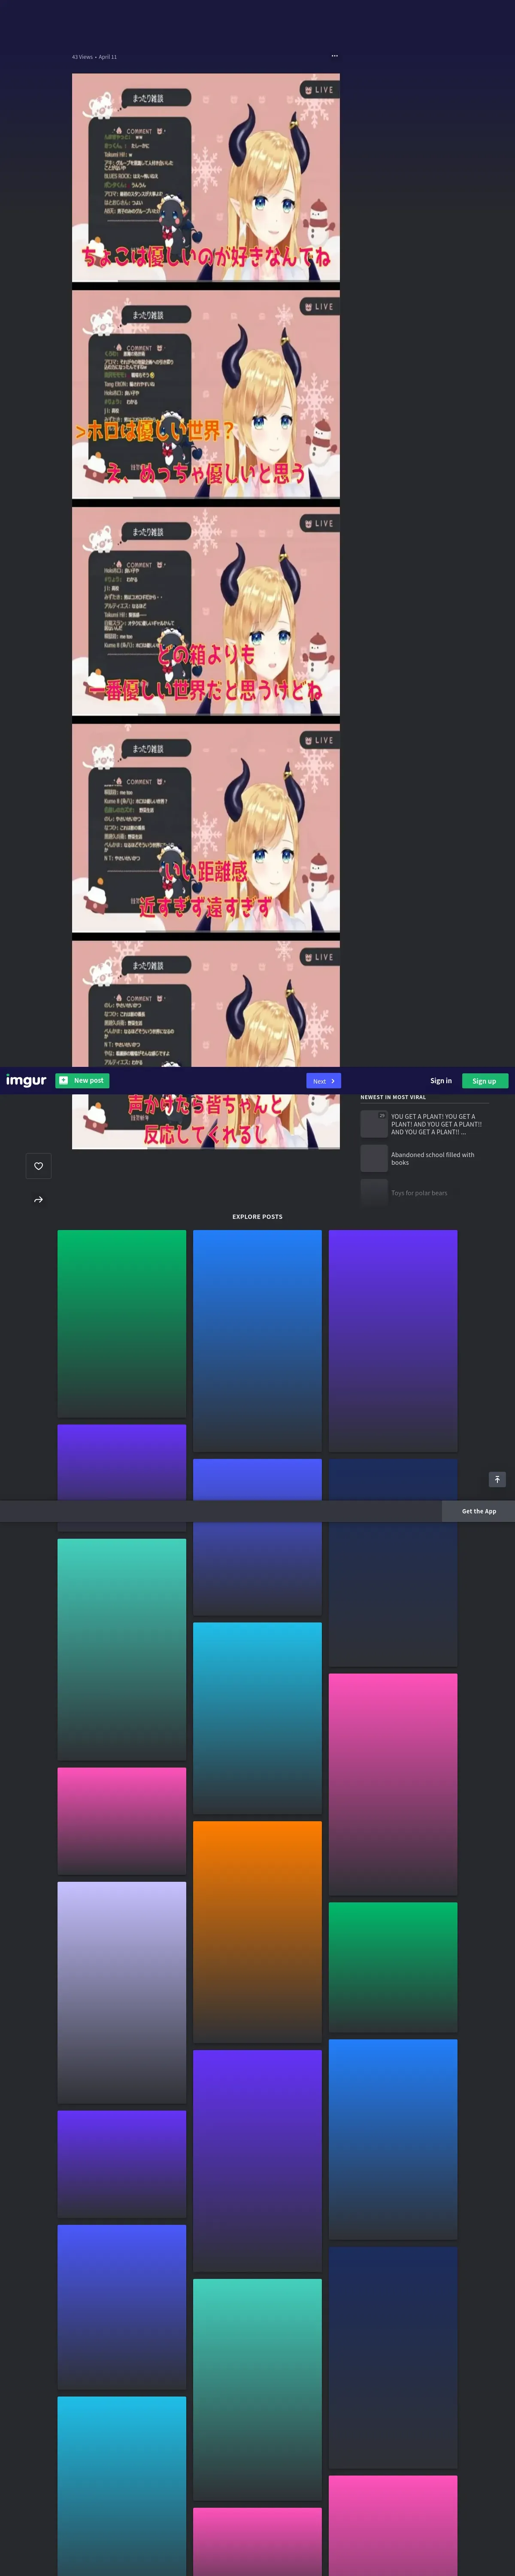The width and height of the screenshot is (515, 2576).
Task: Click the Sign in link
Action: pos(441,1081)
